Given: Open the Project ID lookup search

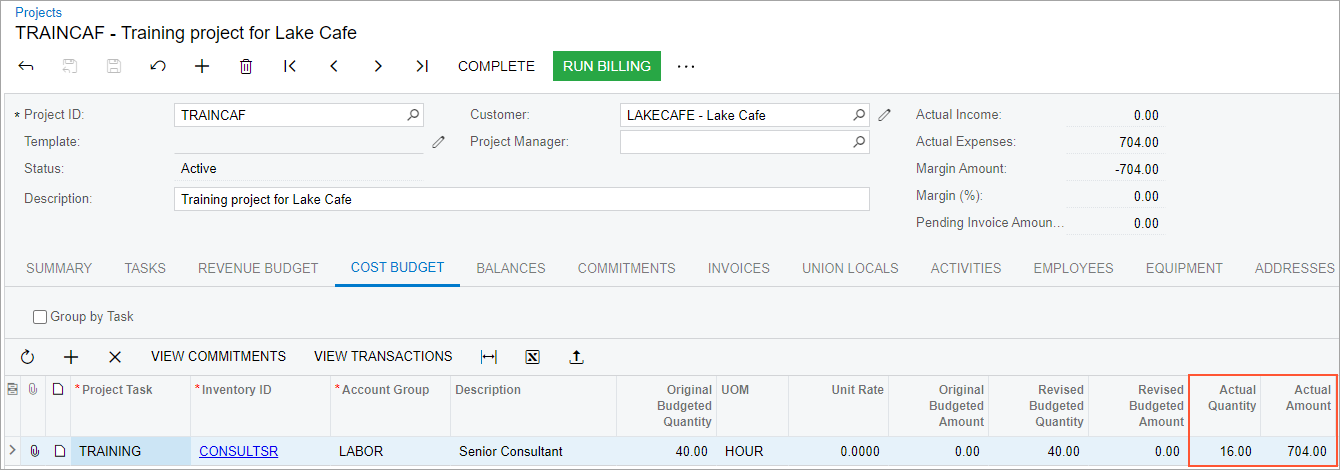Looking at the screenshot, I should (x=413, y=115).
